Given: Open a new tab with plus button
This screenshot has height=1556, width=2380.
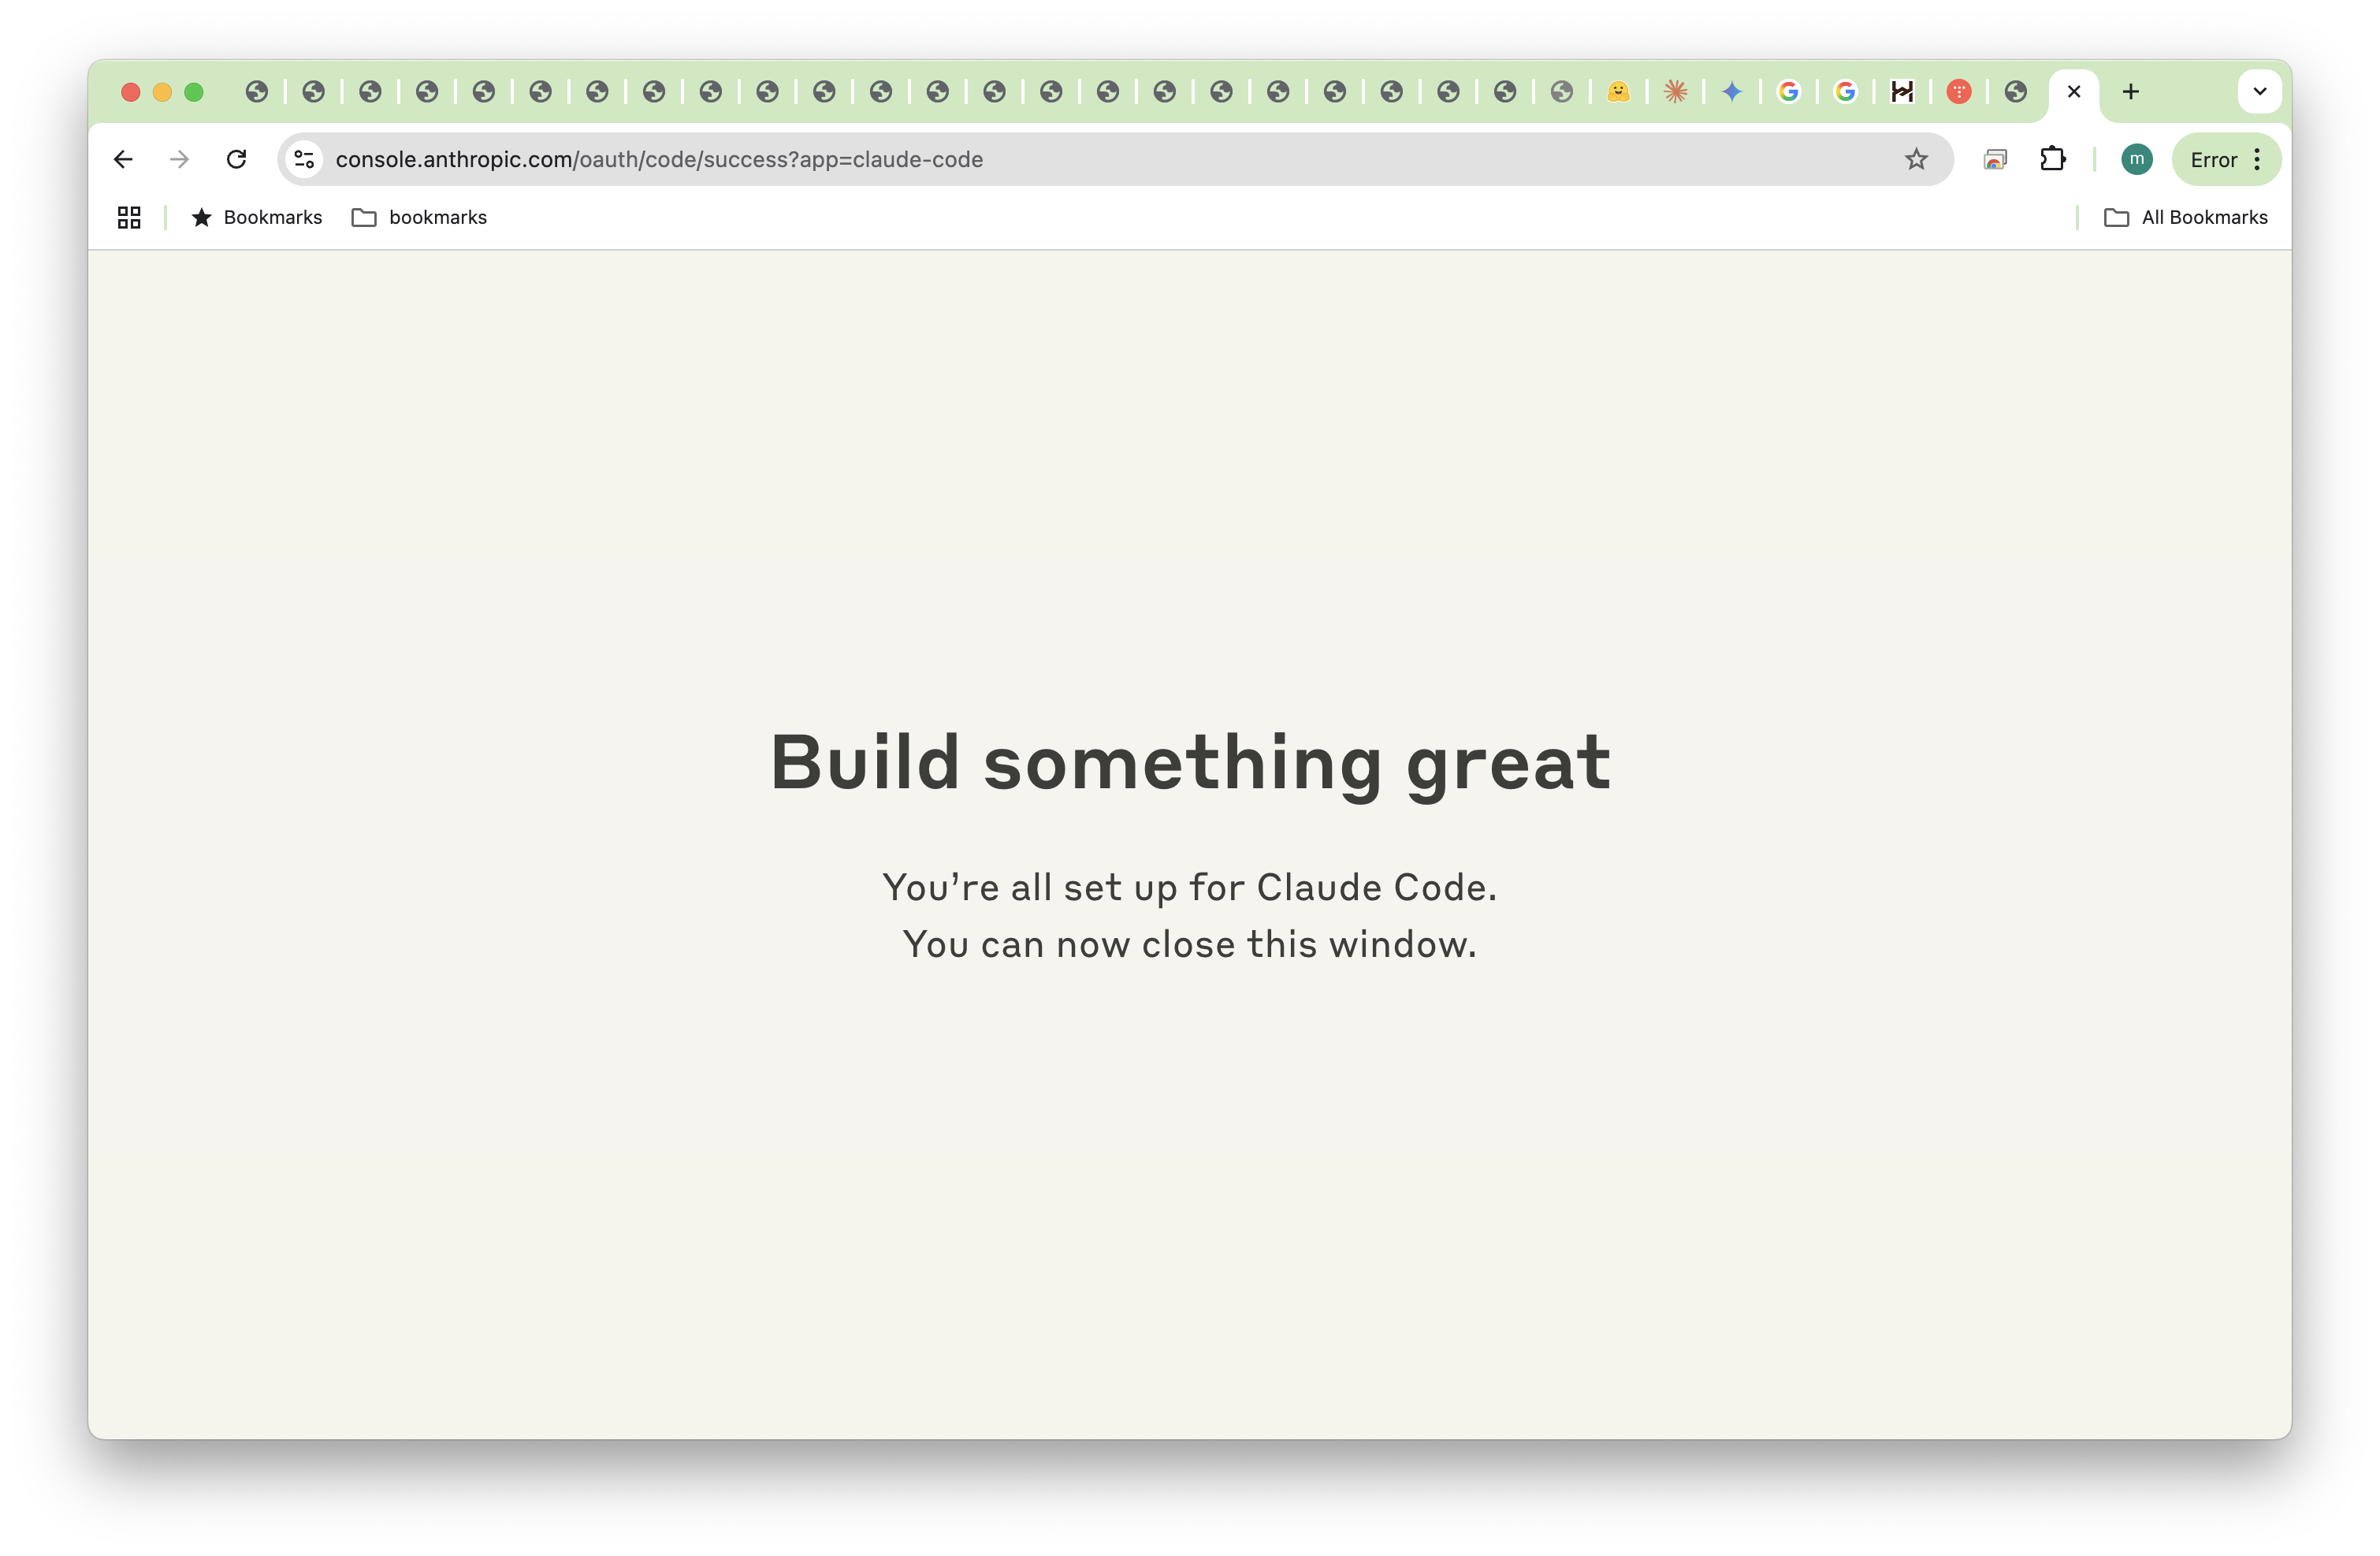Looking at the screenshot, I should 2130,92.
